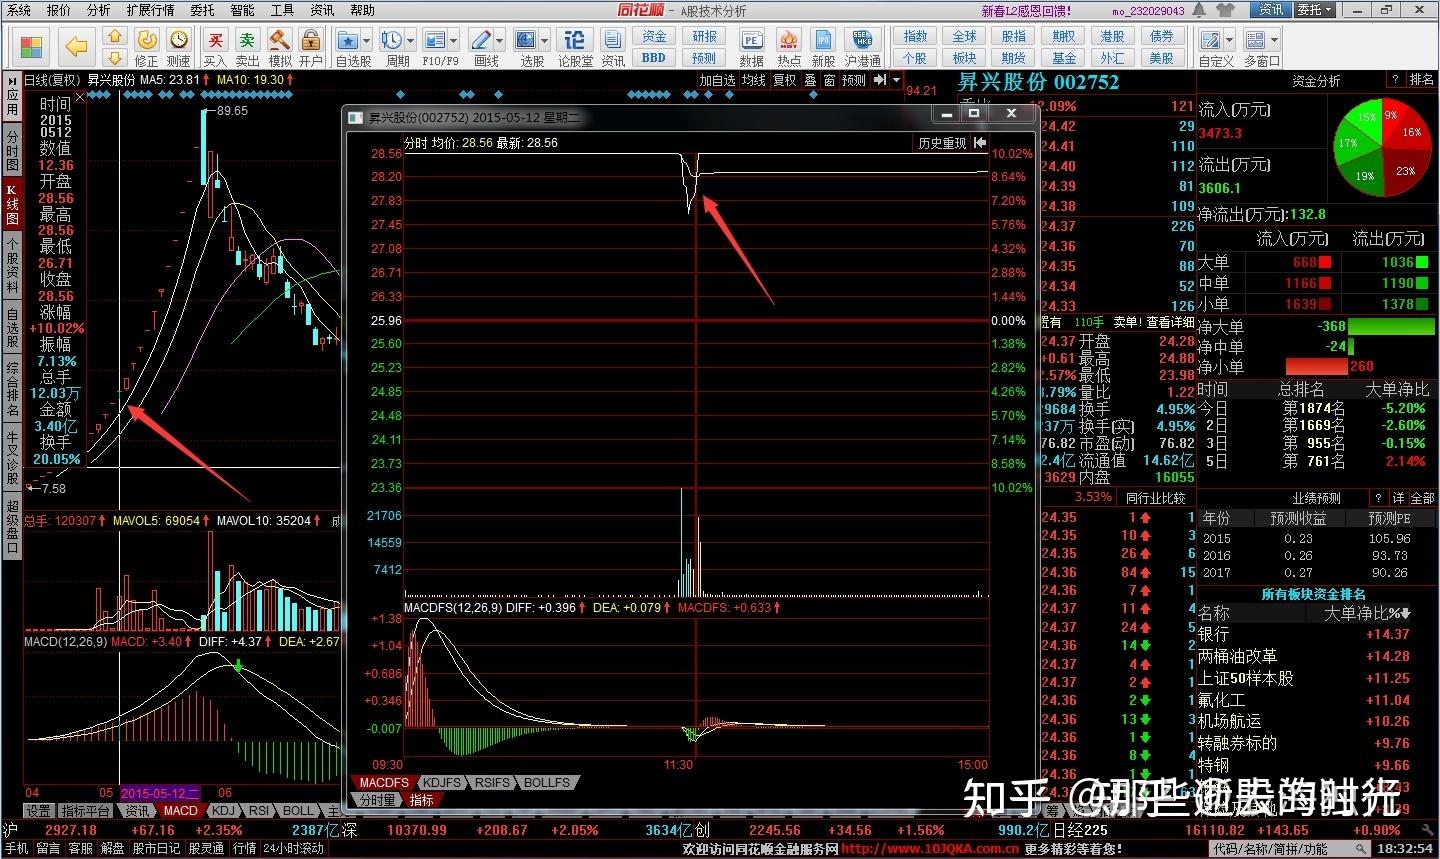The image size is (1440, 859).
Task: Click the shirt skin icon in title bar
Action: click(1226, 10)
